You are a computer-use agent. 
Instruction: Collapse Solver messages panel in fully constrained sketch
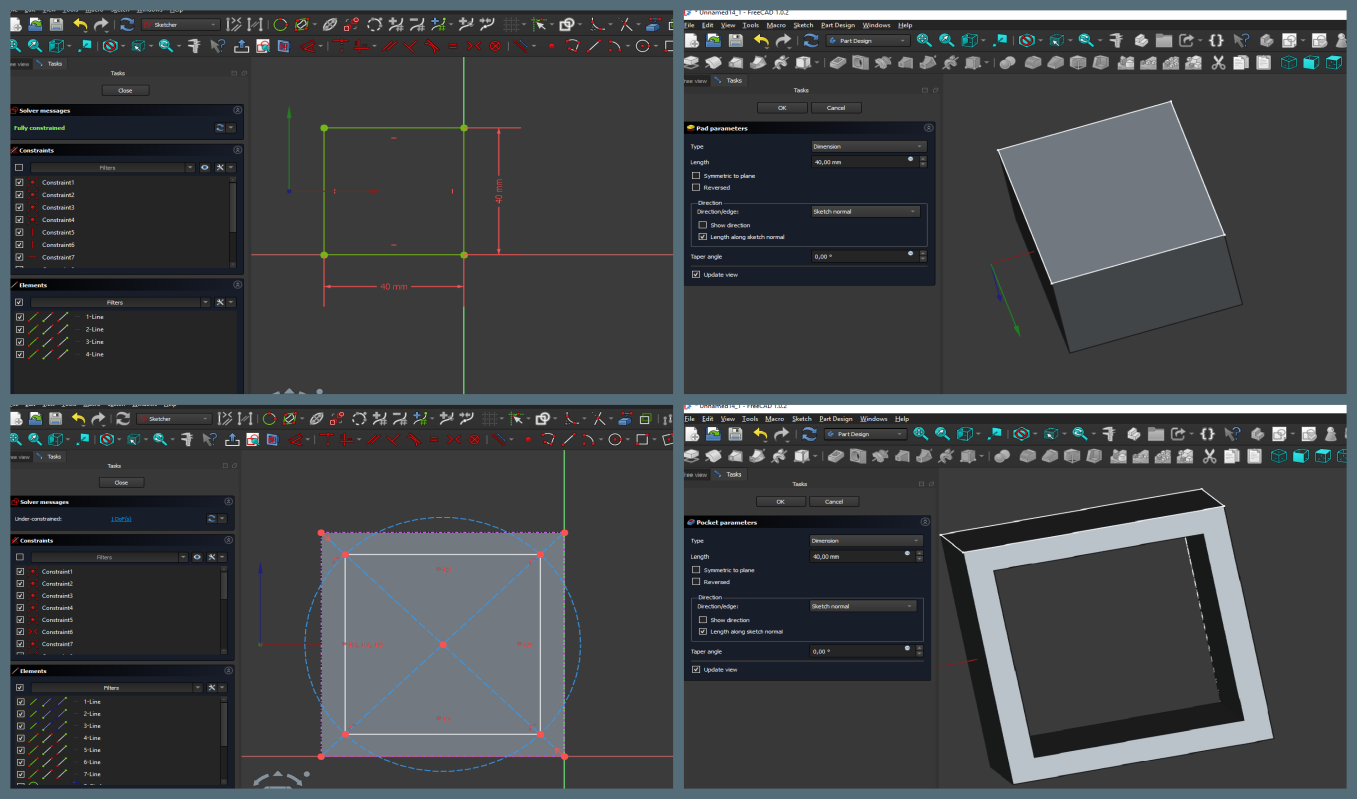[x=238, y=110]
